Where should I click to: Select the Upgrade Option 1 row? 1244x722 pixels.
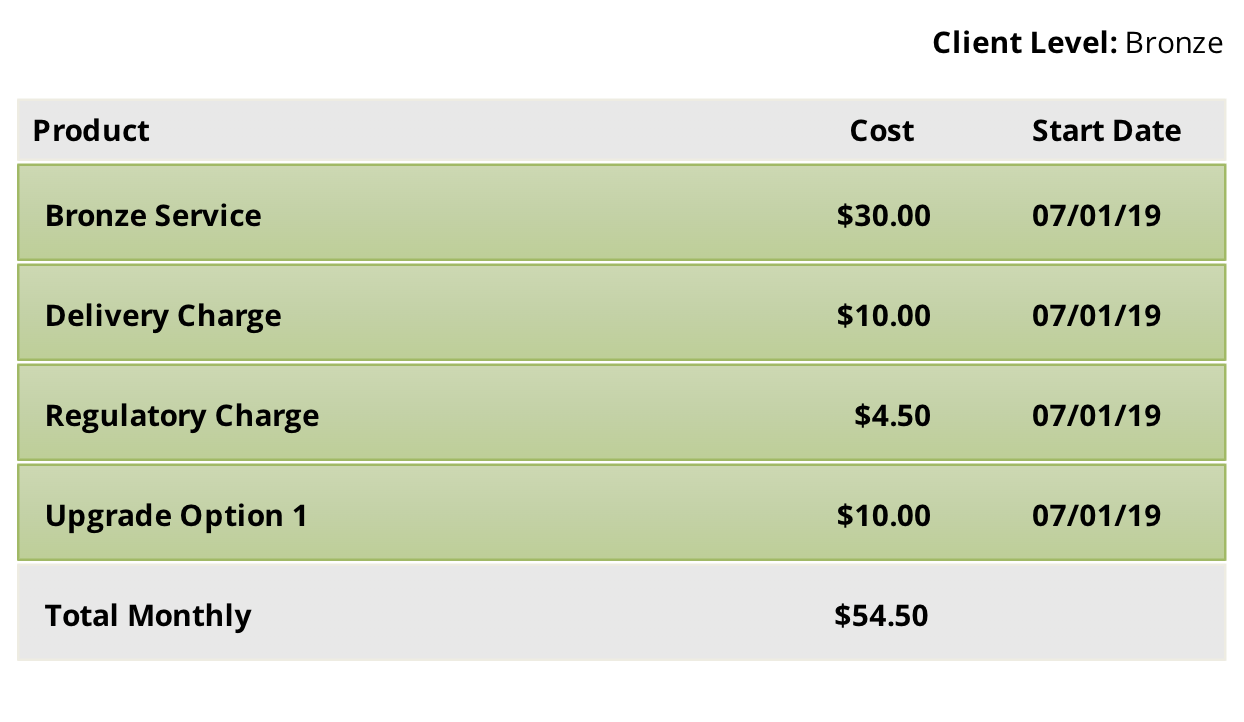coord(621,512)
